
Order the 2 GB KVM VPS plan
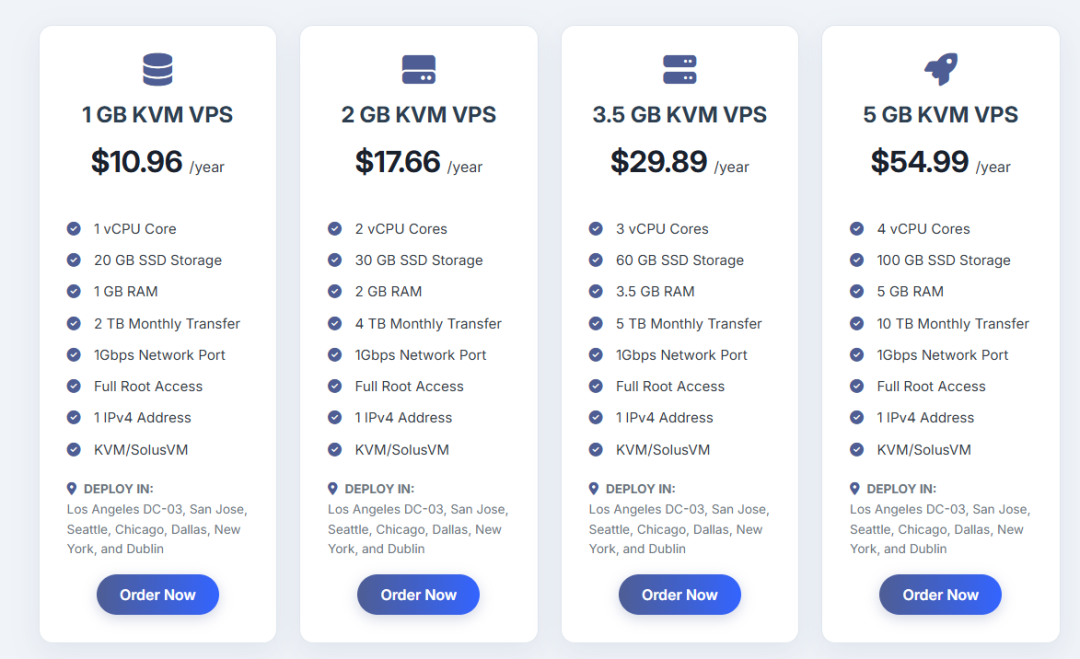419,594
